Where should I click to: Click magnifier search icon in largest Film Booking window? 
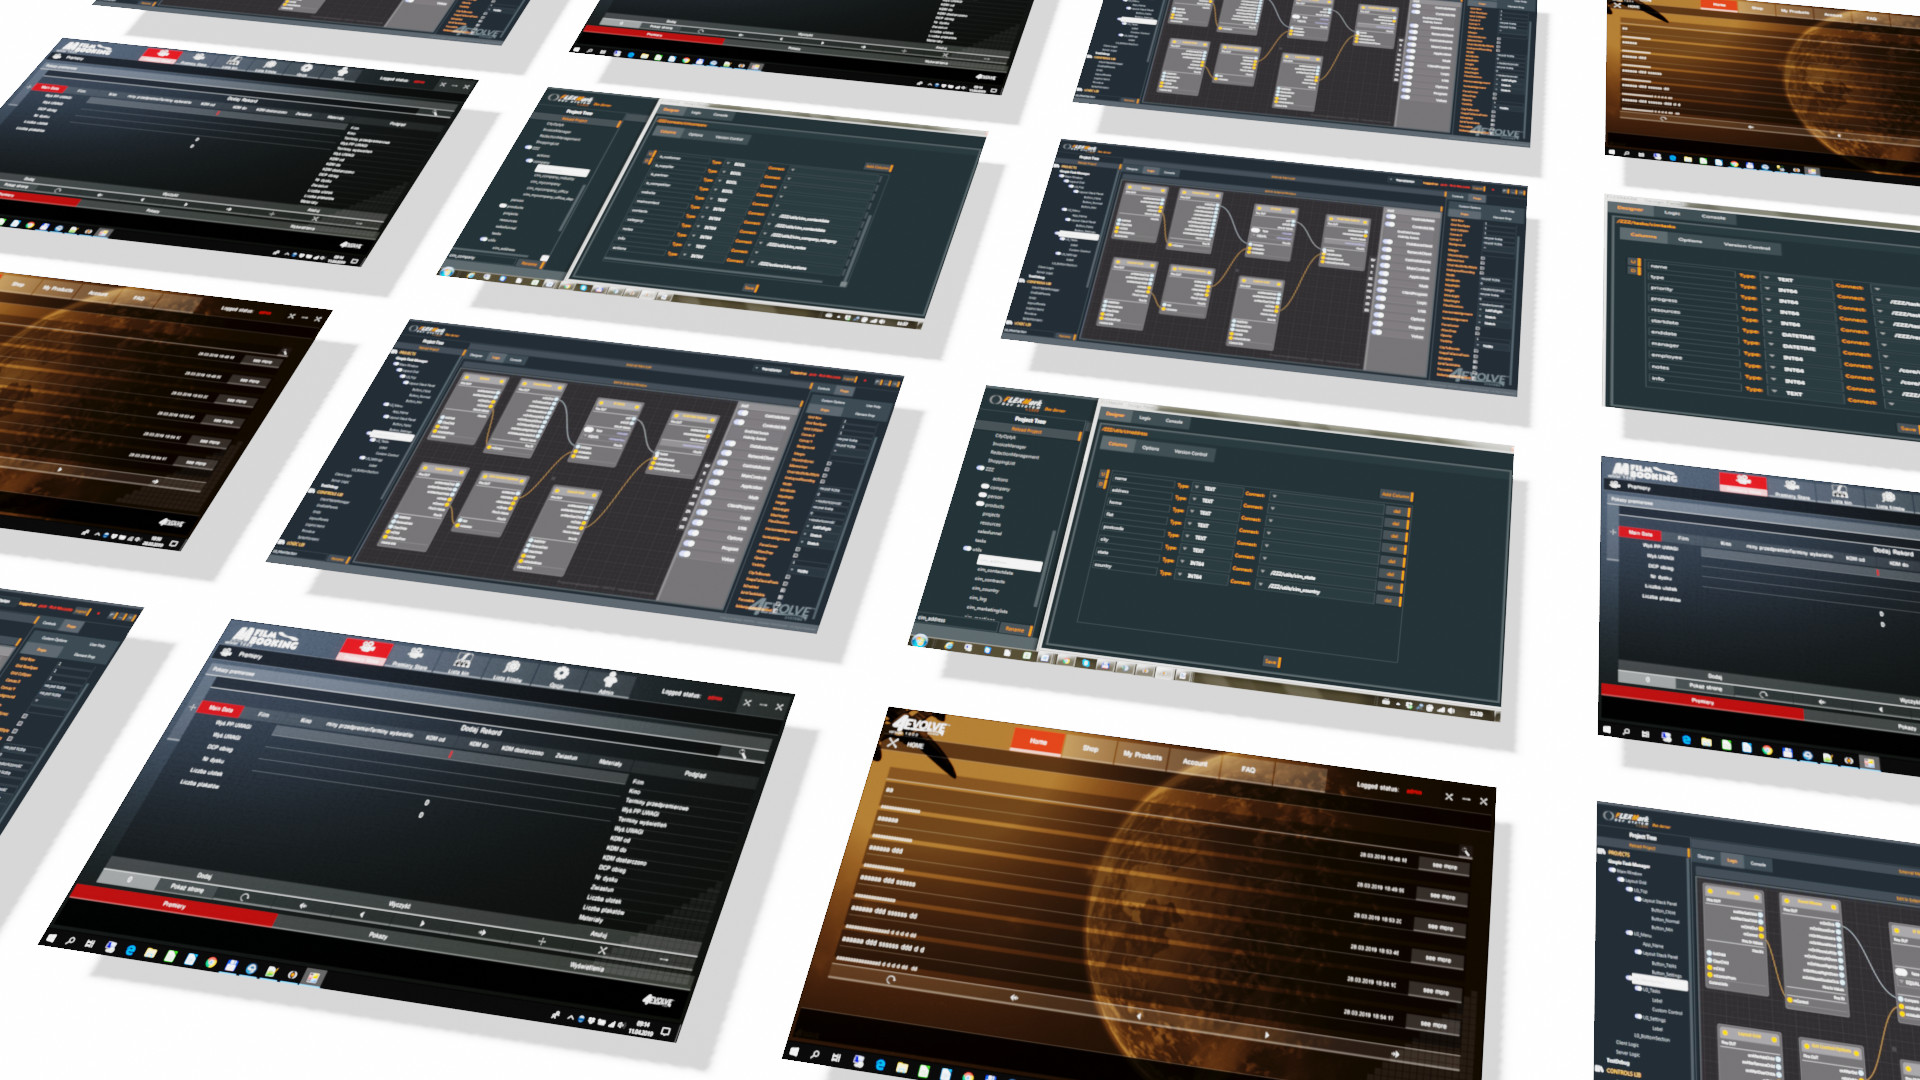tap(743, 753)
